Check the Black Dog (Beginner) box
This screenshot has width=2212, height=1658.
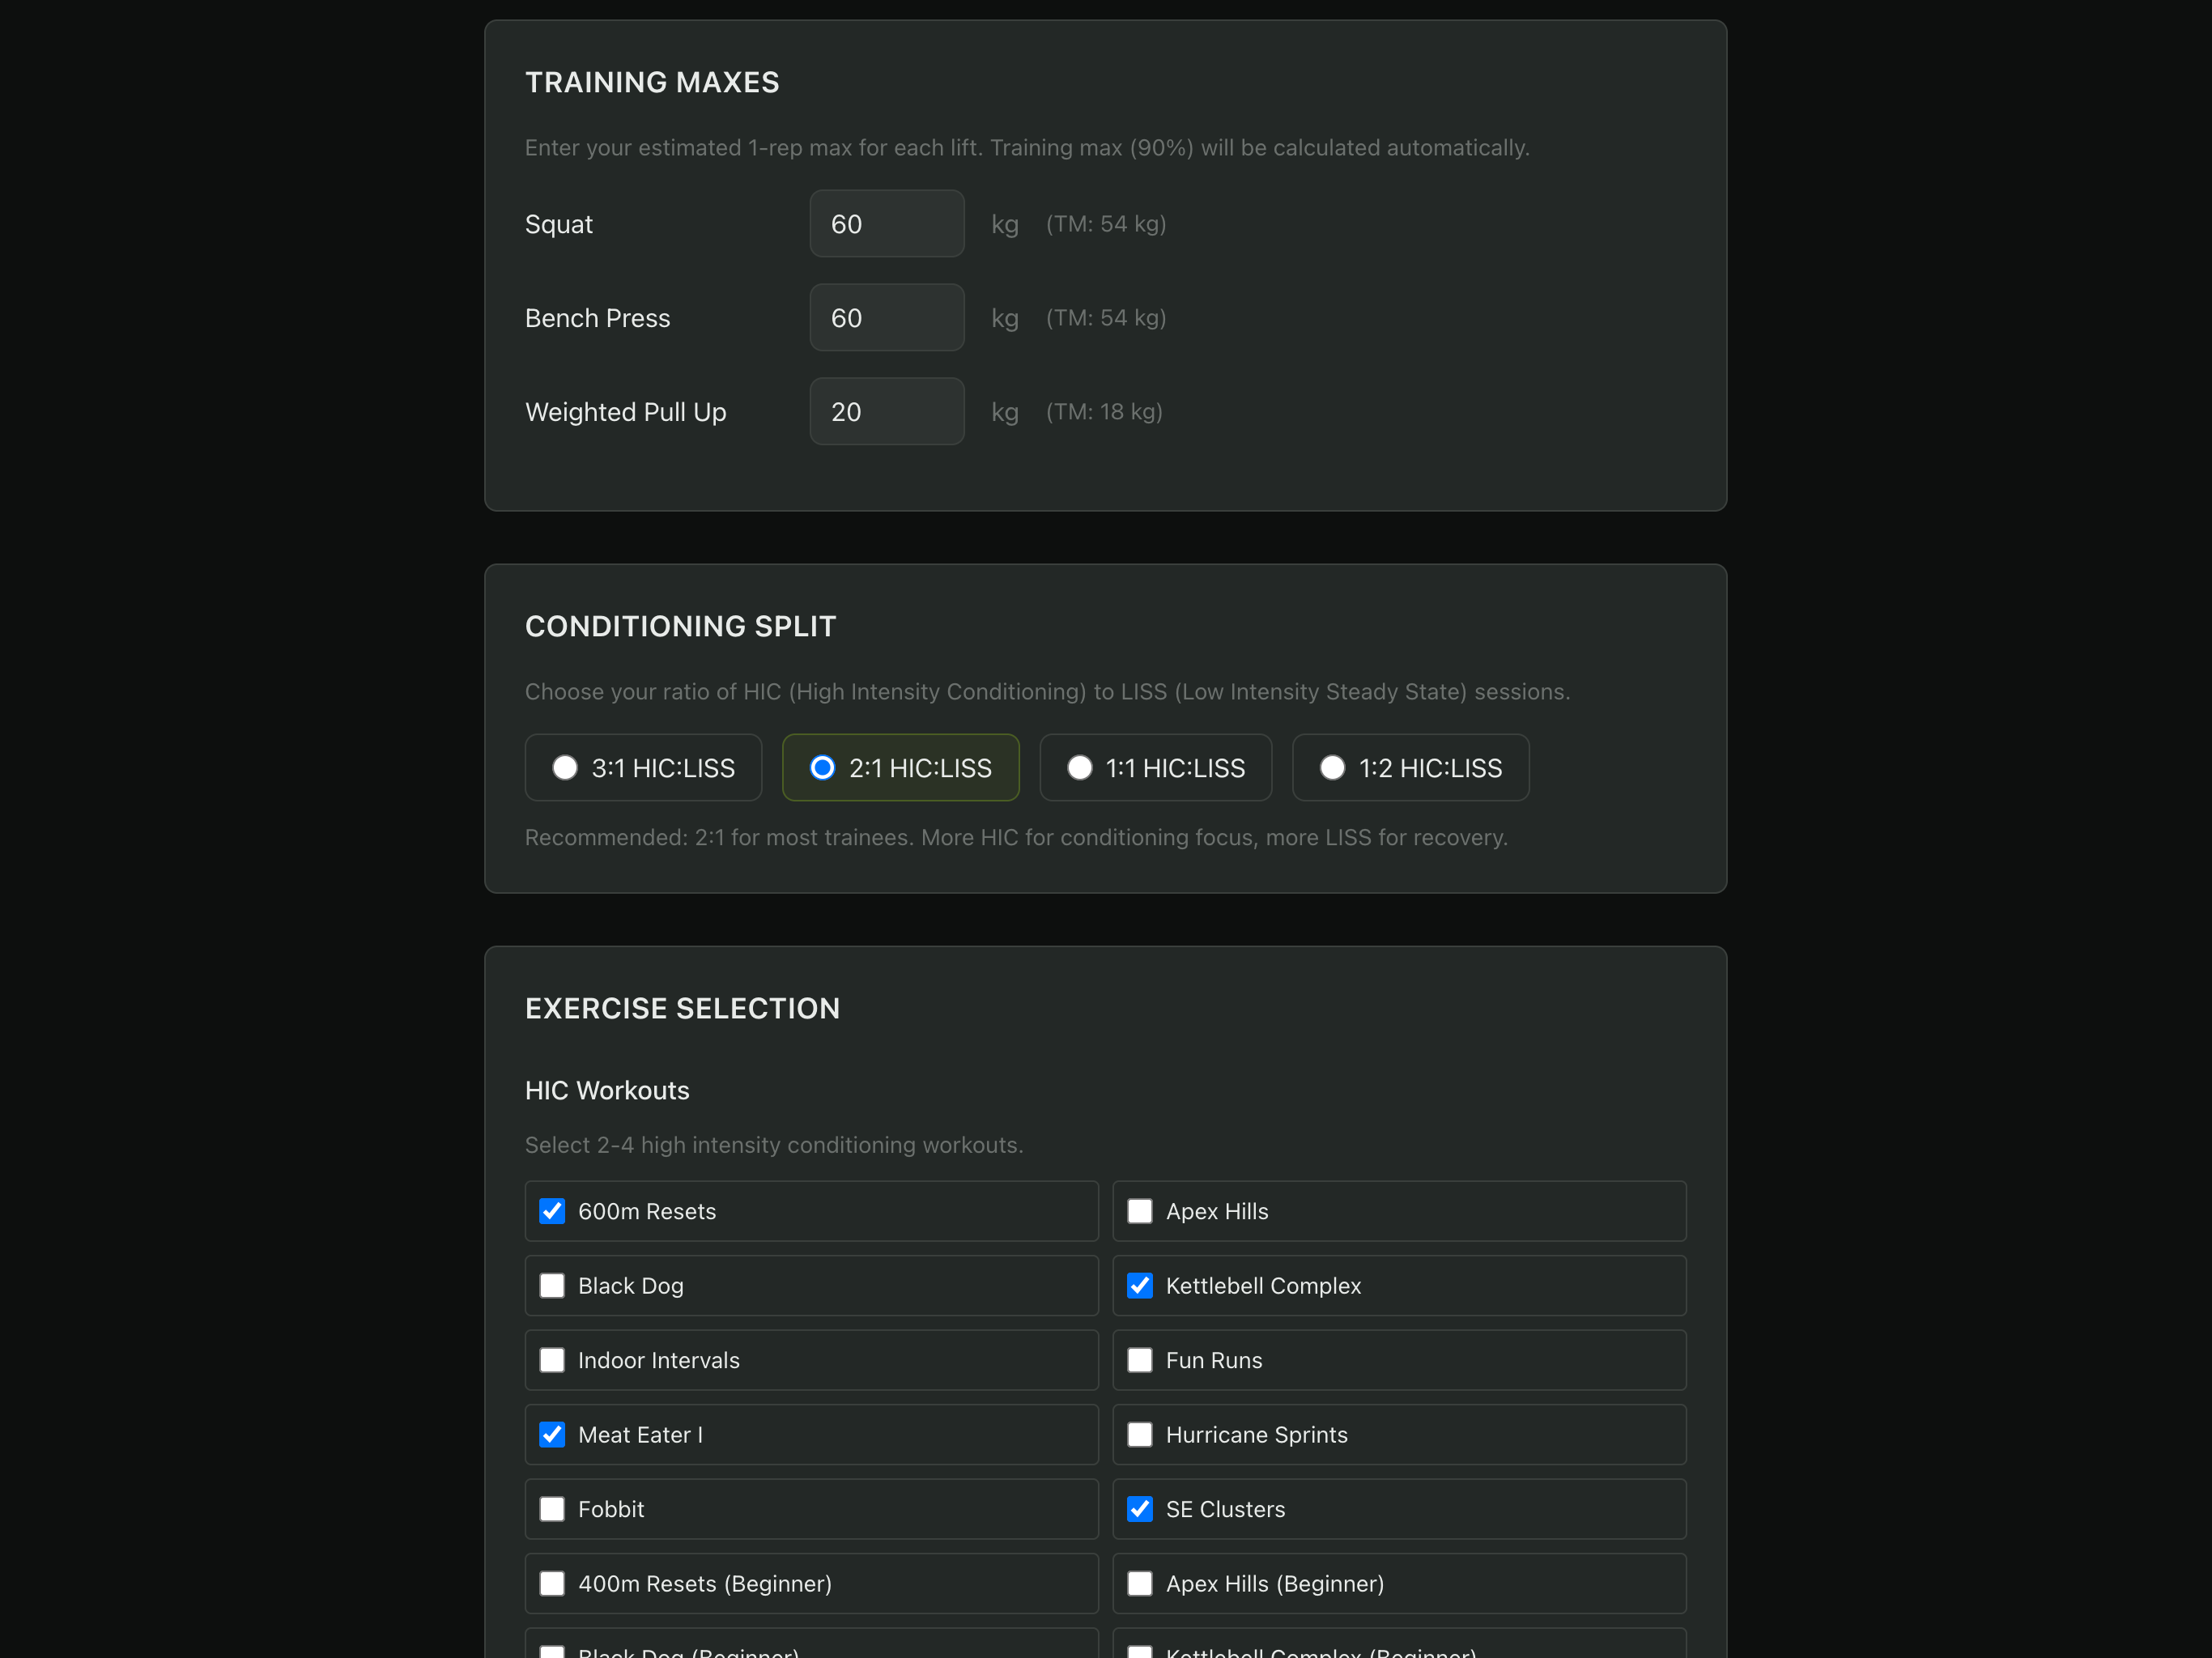coord(552,1651)
